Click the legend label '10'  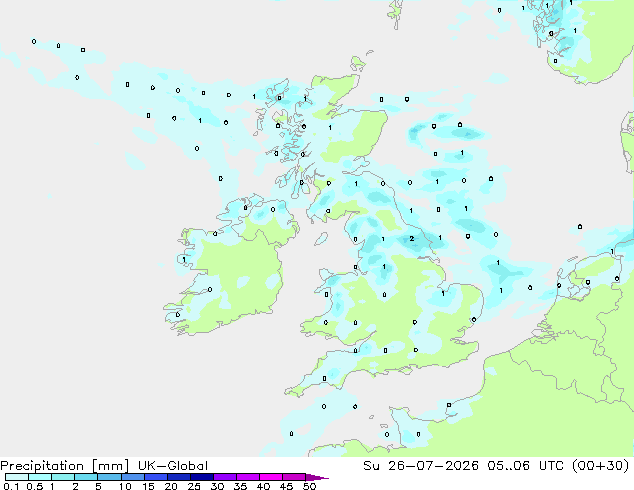(125, 486)
